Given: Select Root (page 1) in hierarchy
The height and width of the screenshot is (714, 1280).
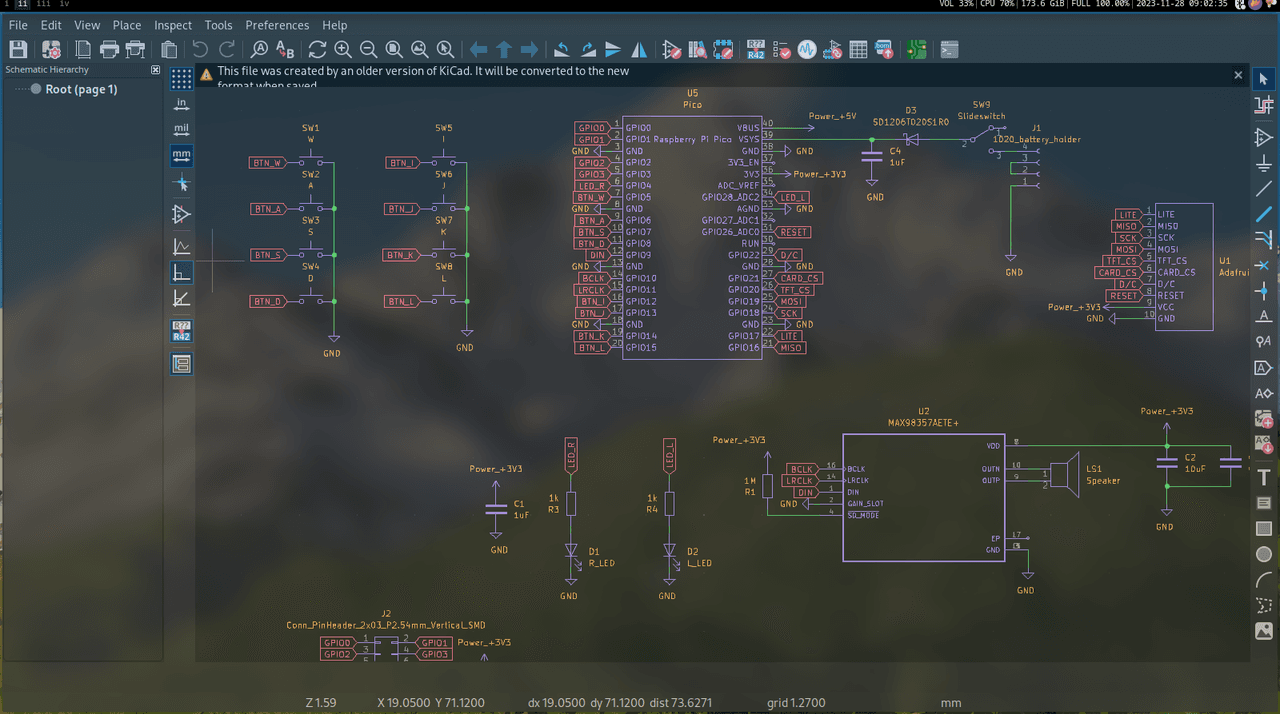Looking at the screenshot, I should tap(80, 89).
